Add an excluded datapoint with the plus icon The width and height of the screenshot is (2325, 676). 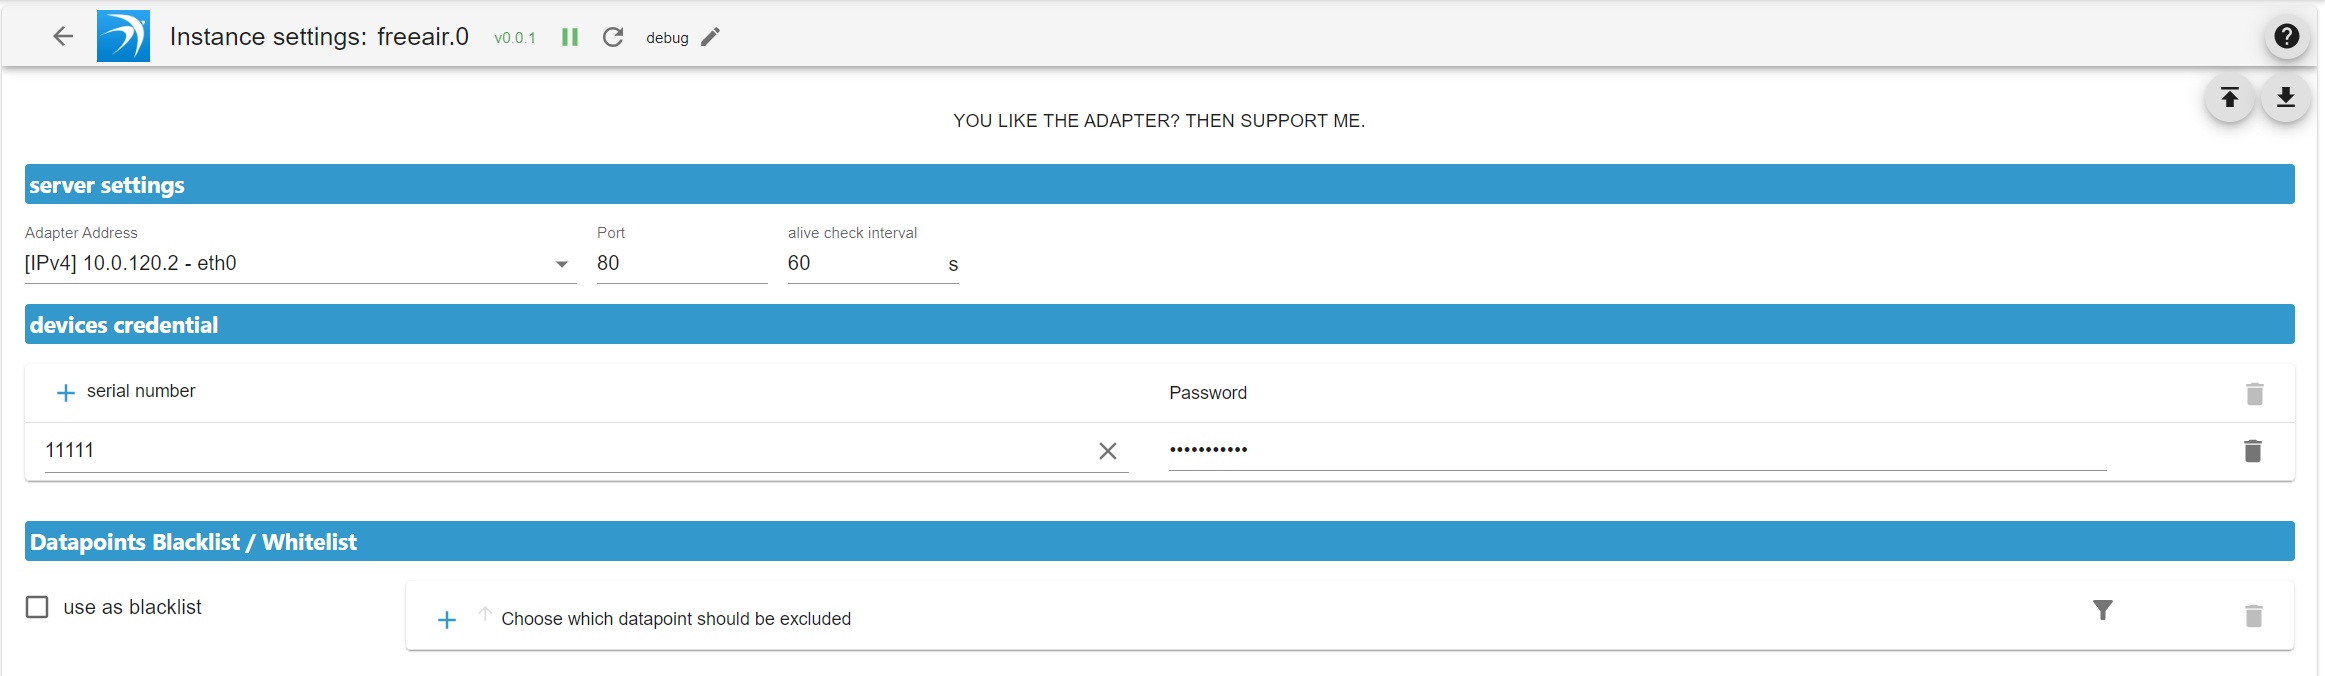tap(447, 620)
